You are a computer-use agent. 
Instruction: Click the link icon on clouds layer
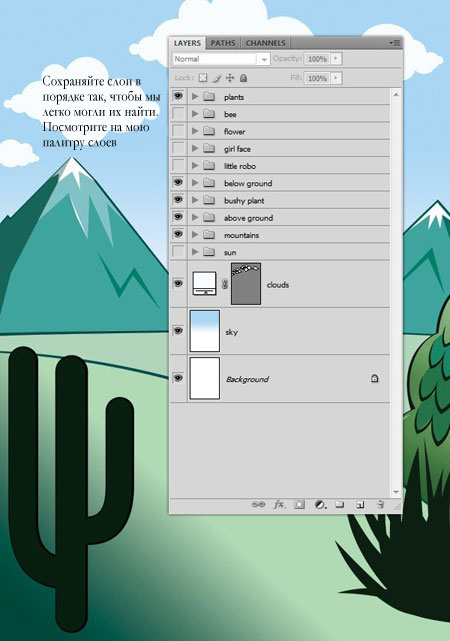(x=224, y=284)
